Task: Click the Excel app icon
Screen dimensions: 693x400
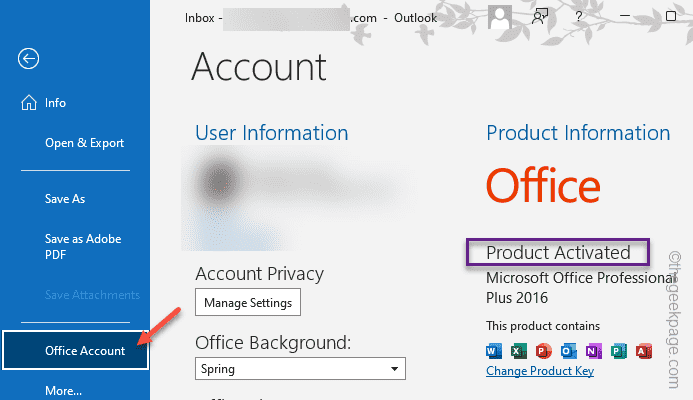Action: tap(519, 351)
